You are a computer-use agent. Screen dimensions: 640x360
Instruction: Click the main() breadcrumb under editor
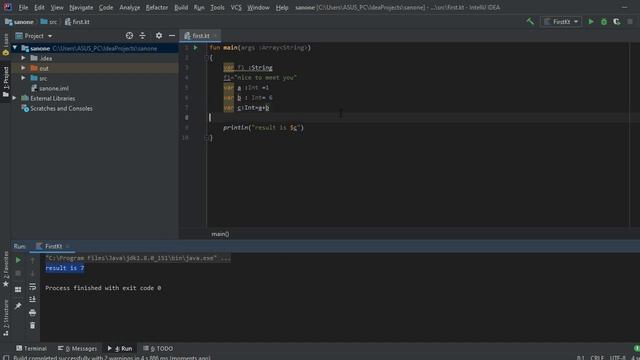[220, 234]
